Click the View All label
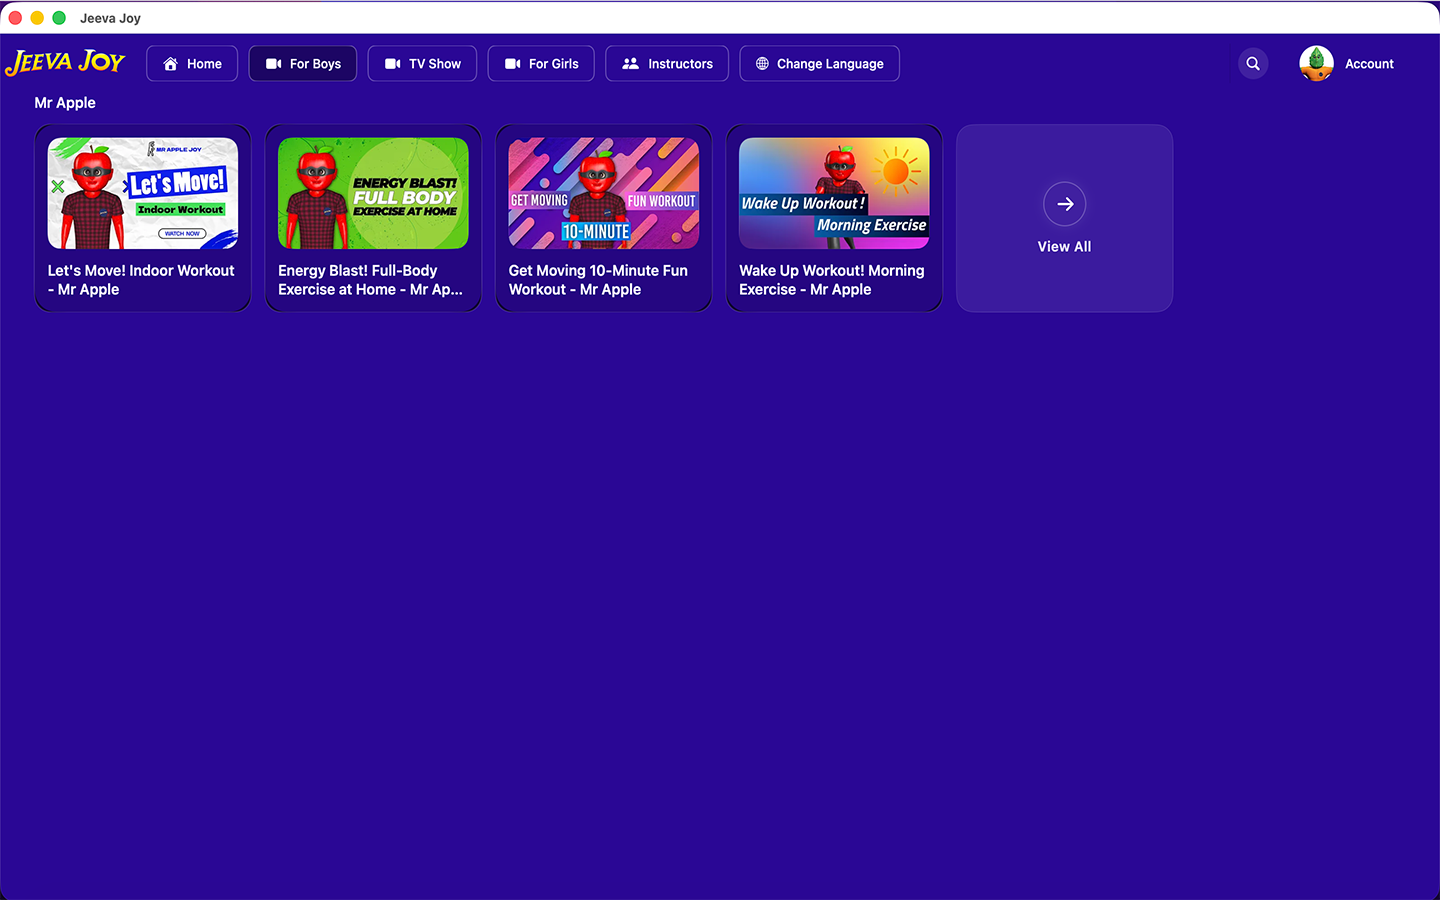The height and width of the screenshot is (900, 1440). 1064,247
